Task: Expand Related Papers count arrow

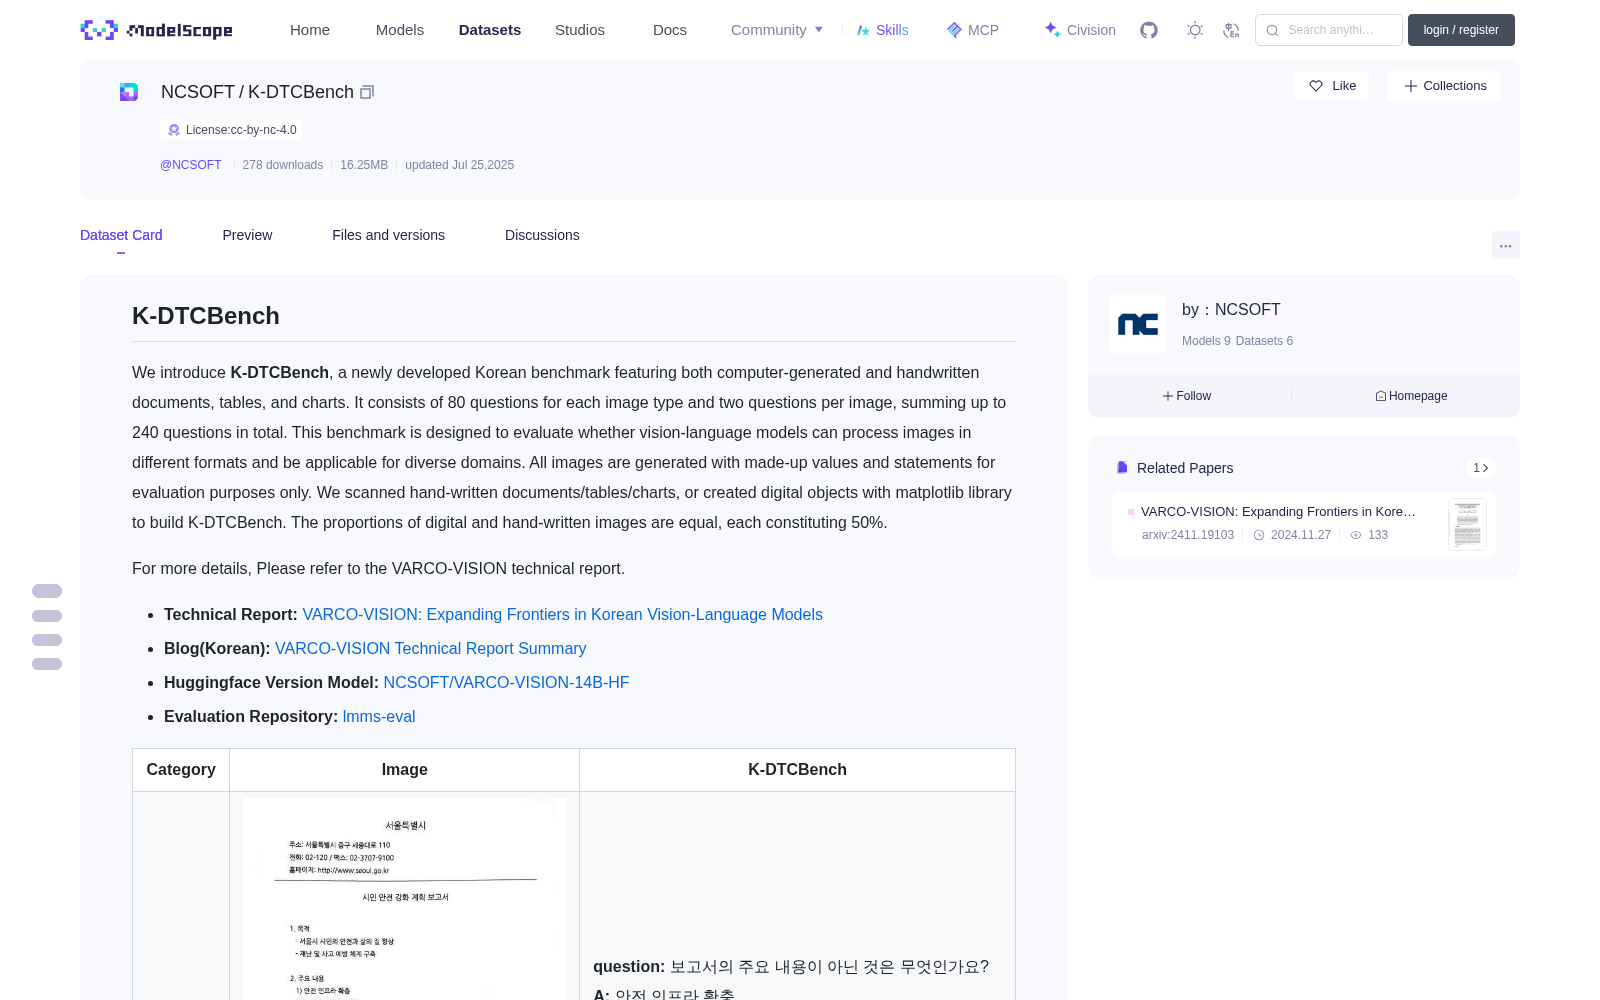Action: [x=1481, y=468]
